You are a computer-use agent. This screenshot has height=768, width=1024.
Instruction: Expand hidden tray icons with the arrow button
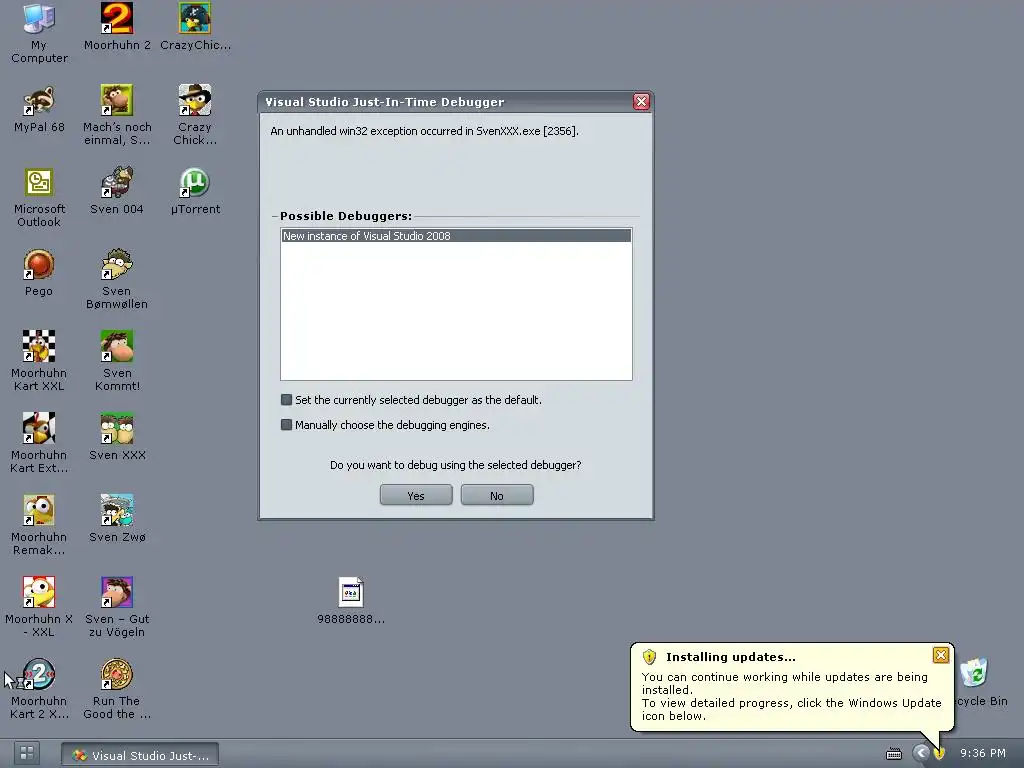point(921,753)
